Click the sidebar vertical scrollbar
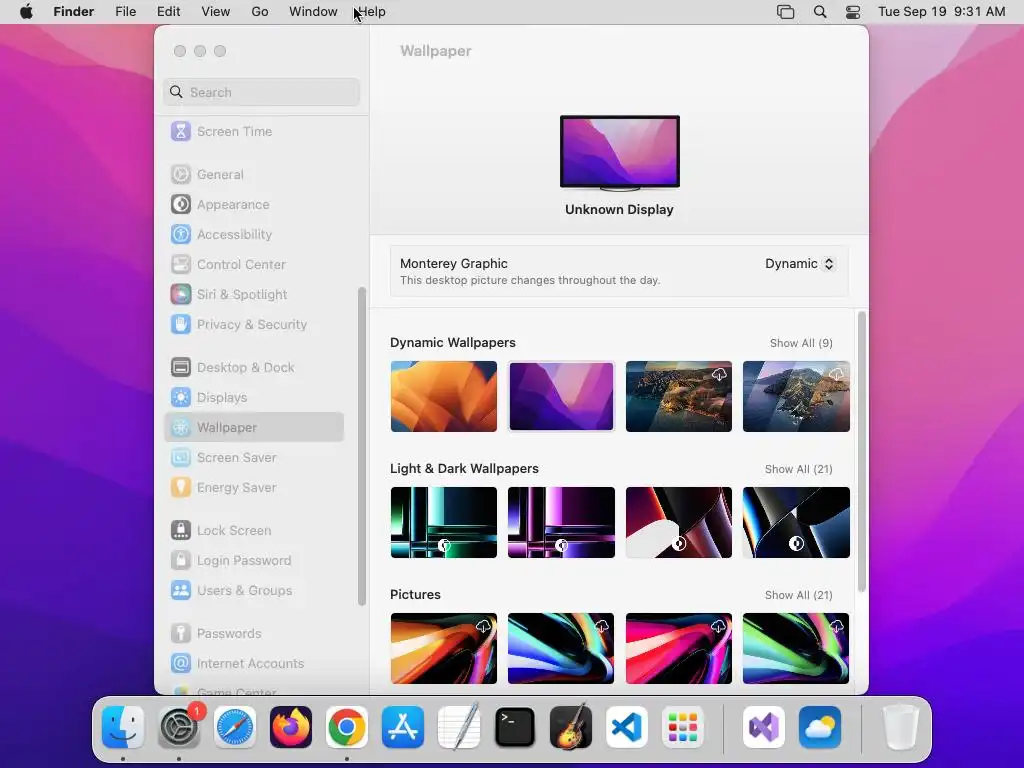Screen dimensions: 1024x768 362,447
